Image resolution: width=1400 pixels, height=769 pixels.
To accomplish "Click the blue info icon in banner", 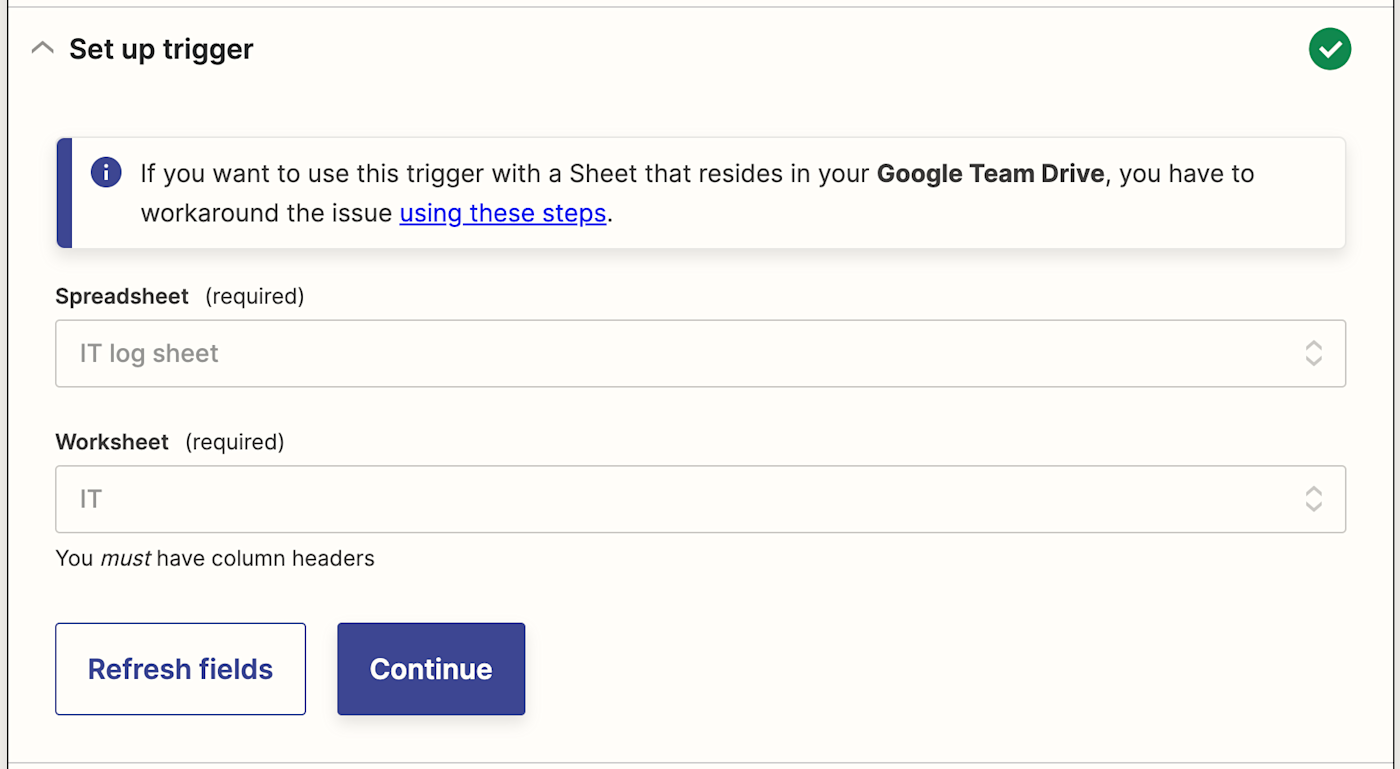I will tap(106, 172).
